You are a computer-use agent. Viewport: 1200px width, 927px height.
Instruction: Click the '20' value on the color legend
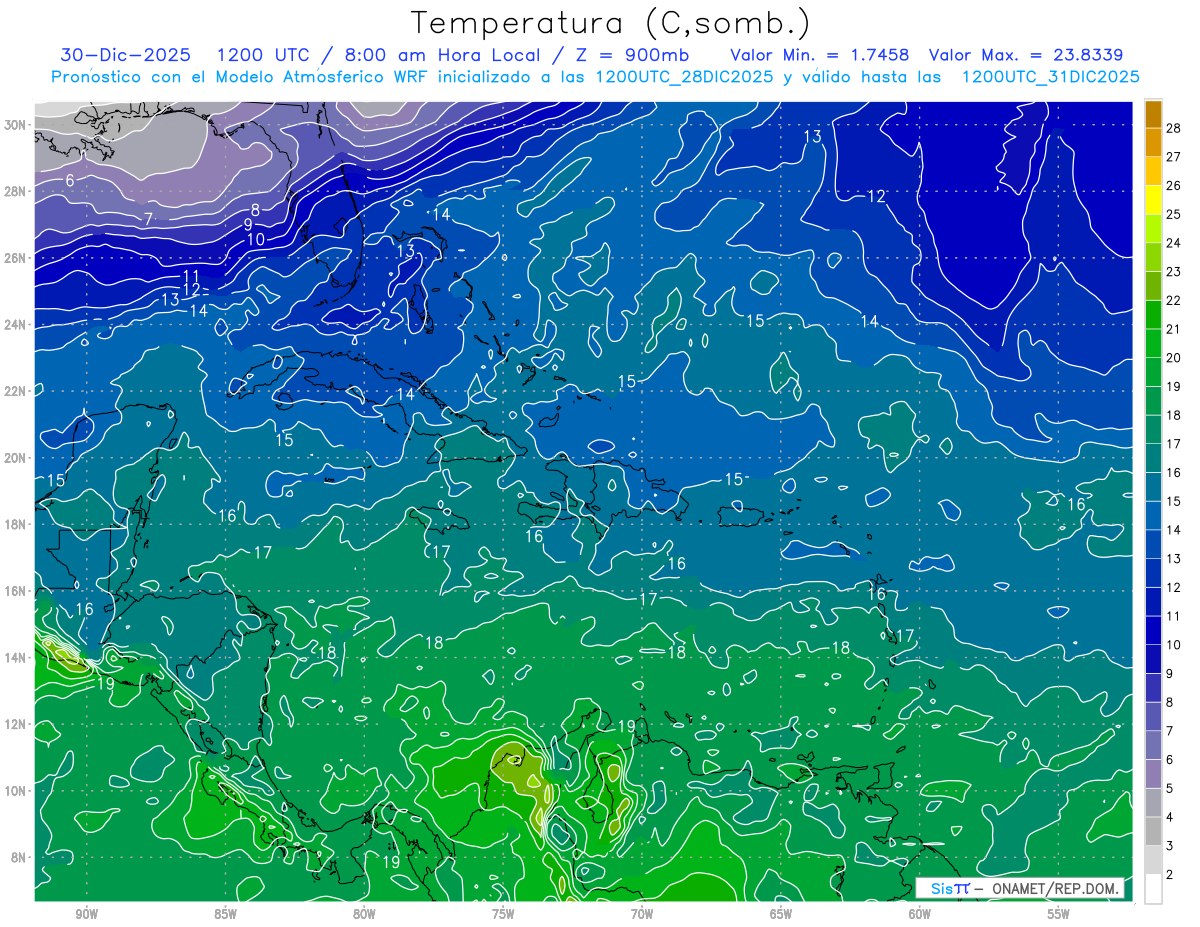coord(1174,357)
